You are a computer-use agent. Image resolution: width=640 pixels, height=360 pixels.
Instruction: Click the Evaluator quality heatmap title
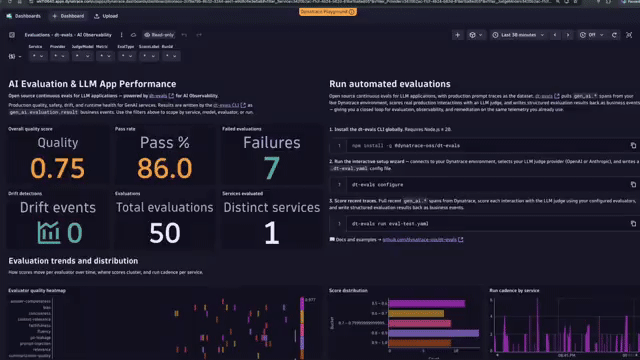coord(37,291)
